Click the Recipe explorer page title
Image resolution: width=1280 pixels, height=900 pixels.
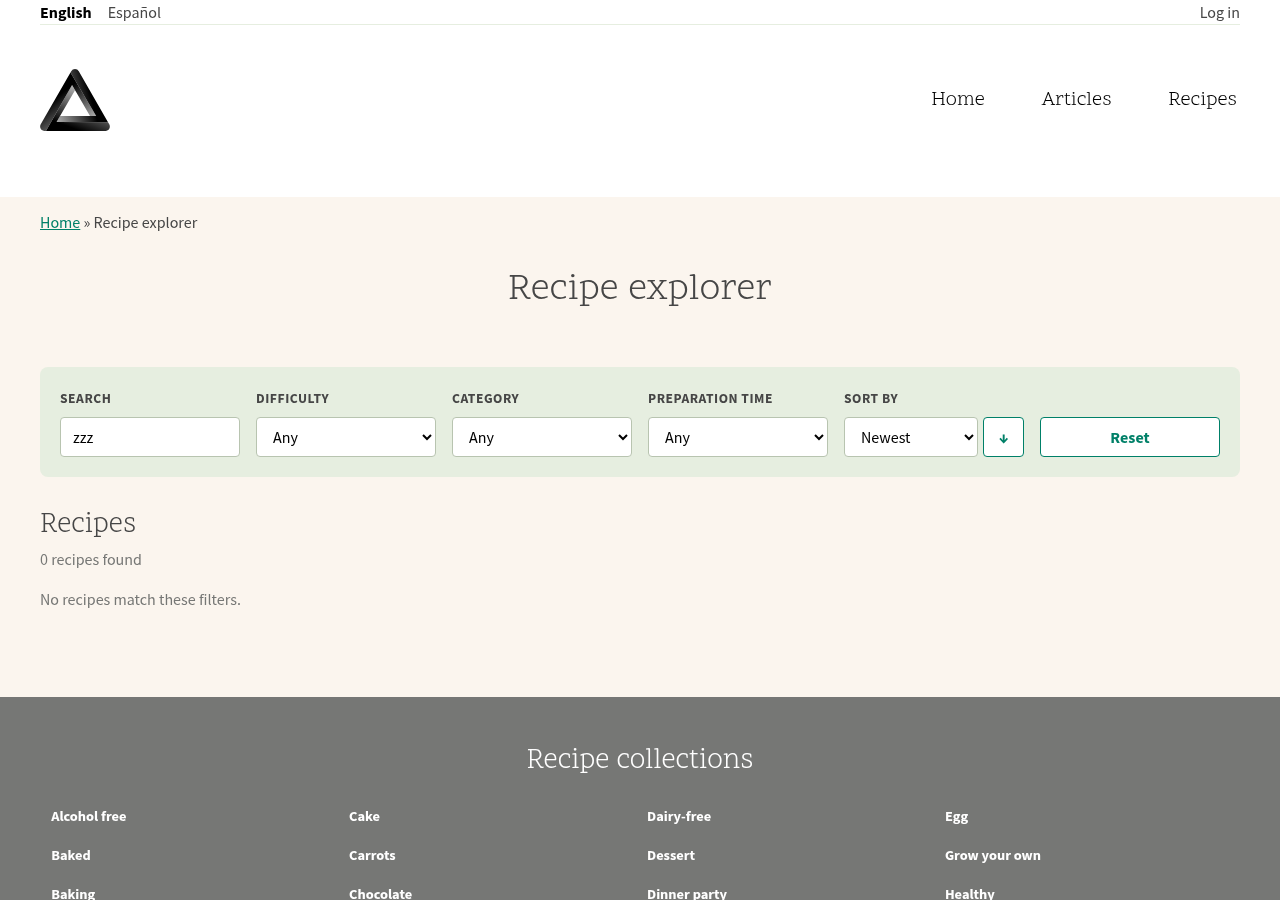(x=640, y=287)
